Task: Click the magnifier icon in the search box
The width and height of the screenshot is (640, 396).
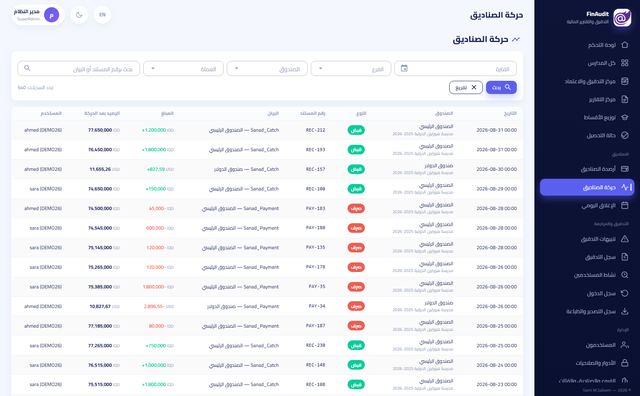Action: (27, 68)
